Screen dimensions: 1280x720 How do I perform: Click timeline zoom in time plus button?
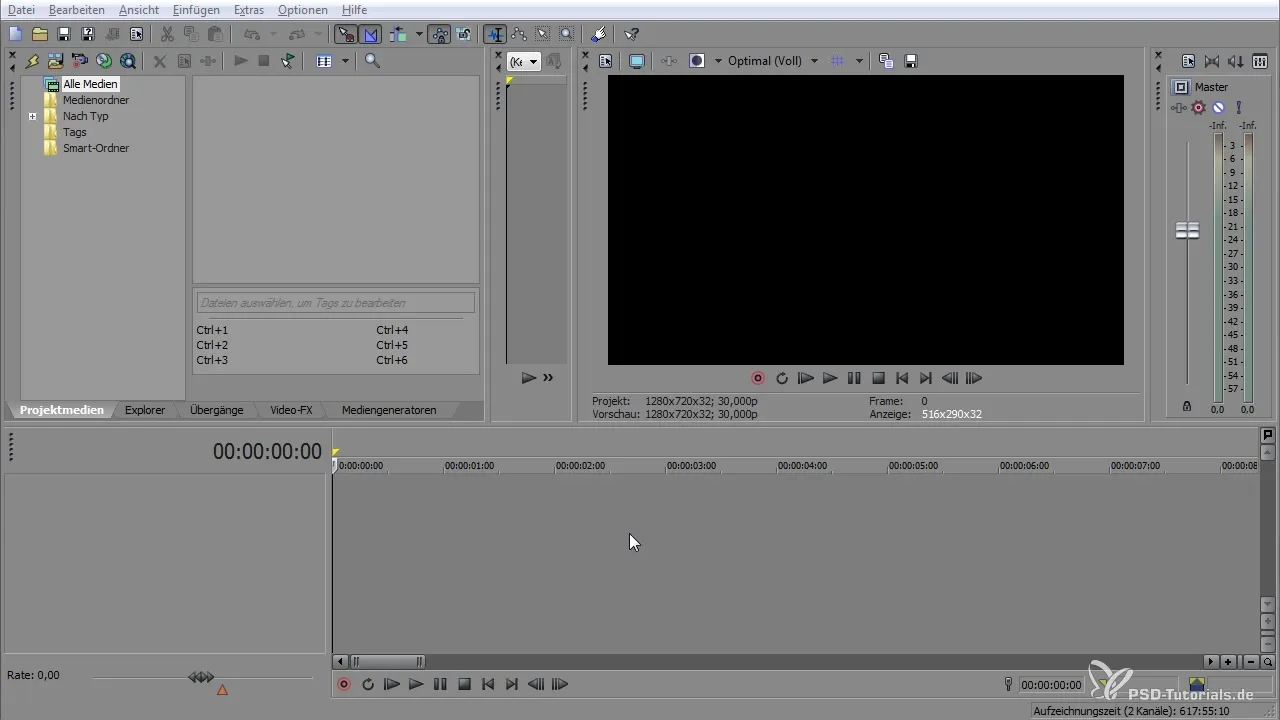click(x=1228, y=662)
